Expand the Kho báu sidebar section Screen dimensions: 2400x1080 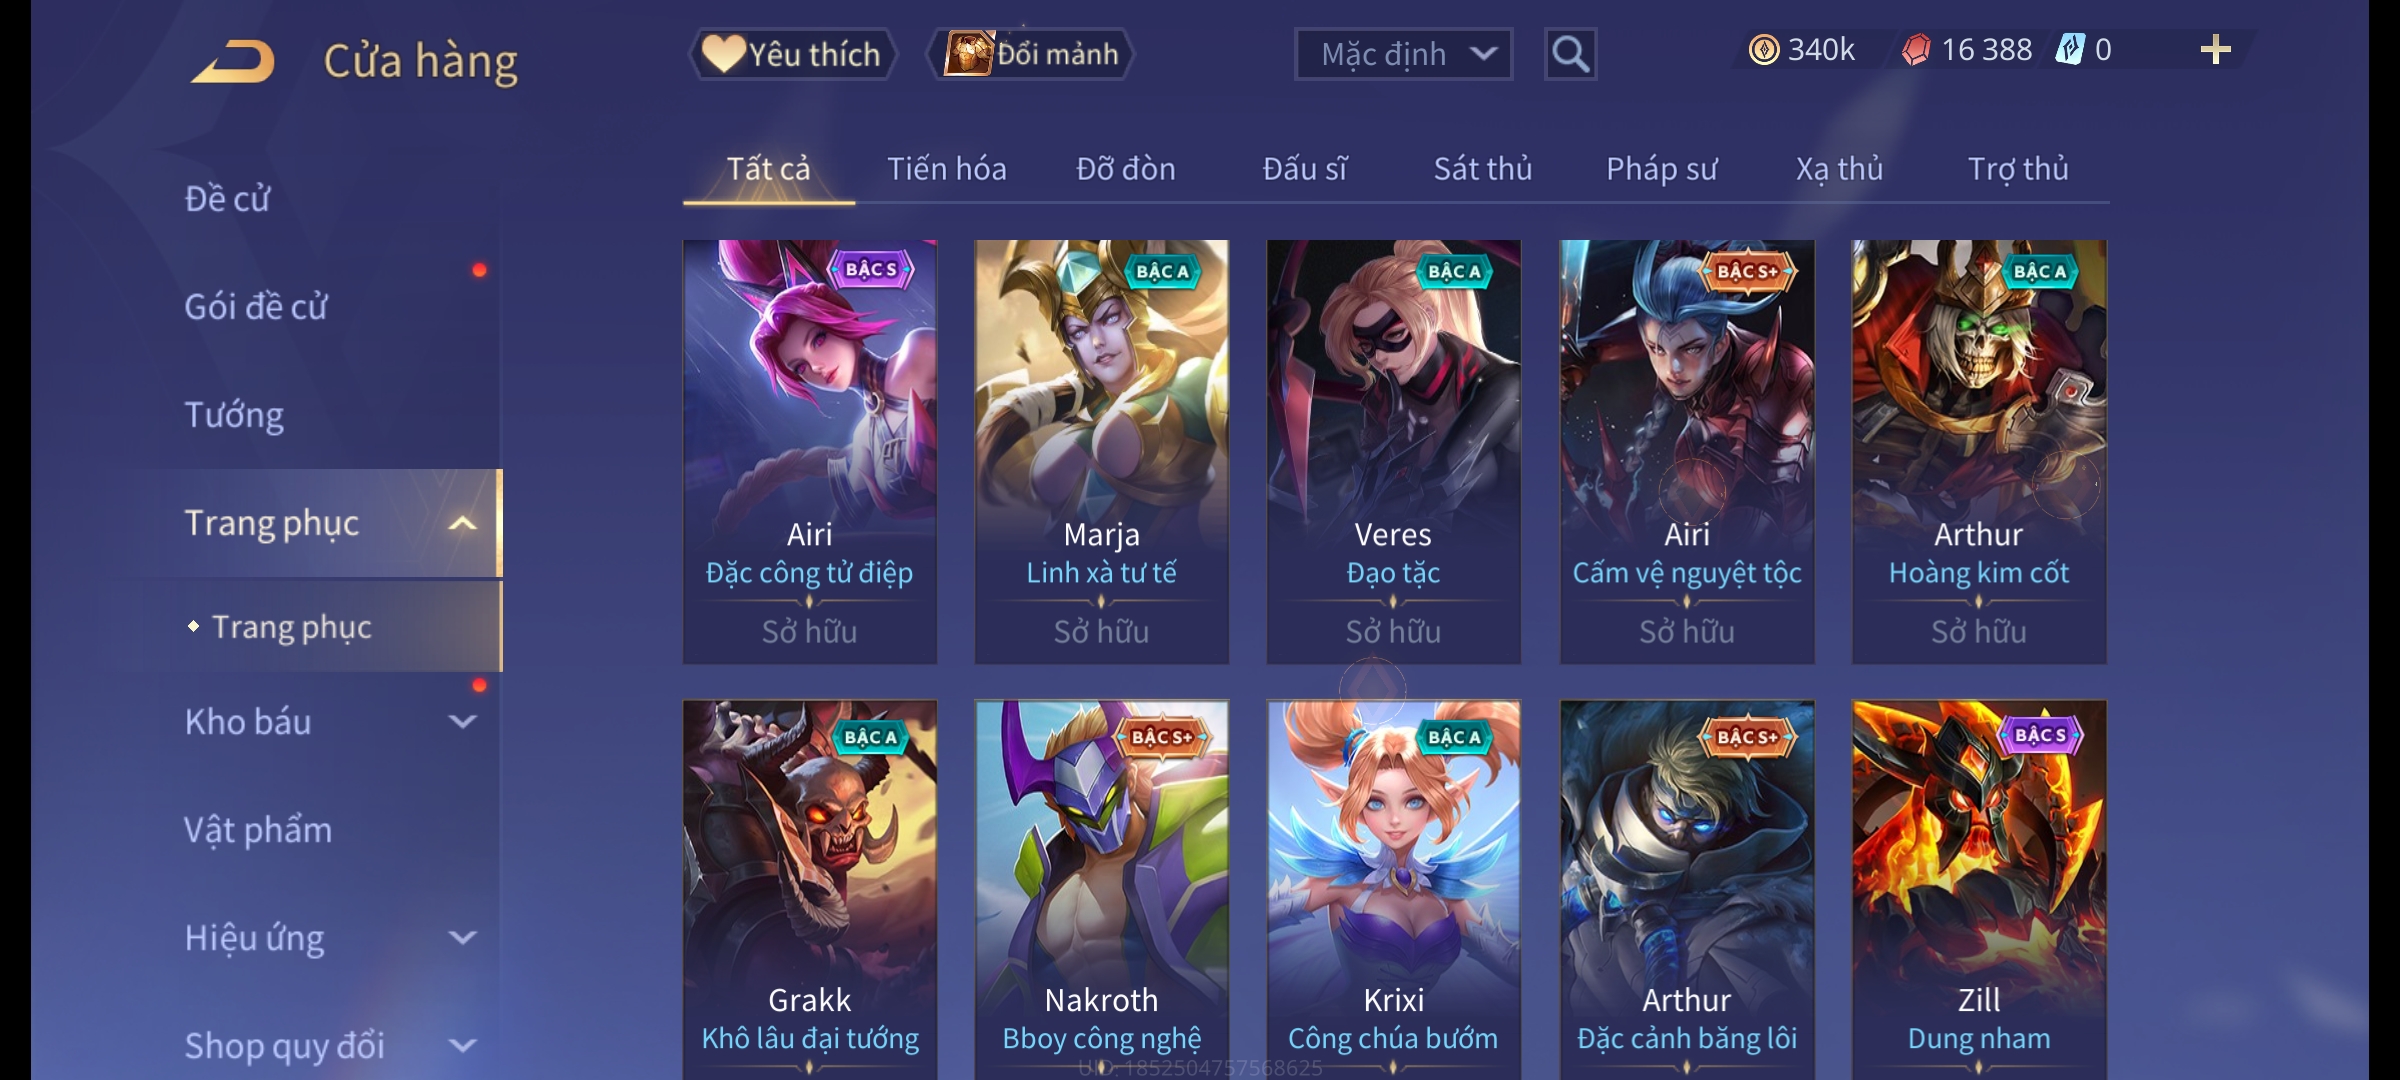[462, 721]
